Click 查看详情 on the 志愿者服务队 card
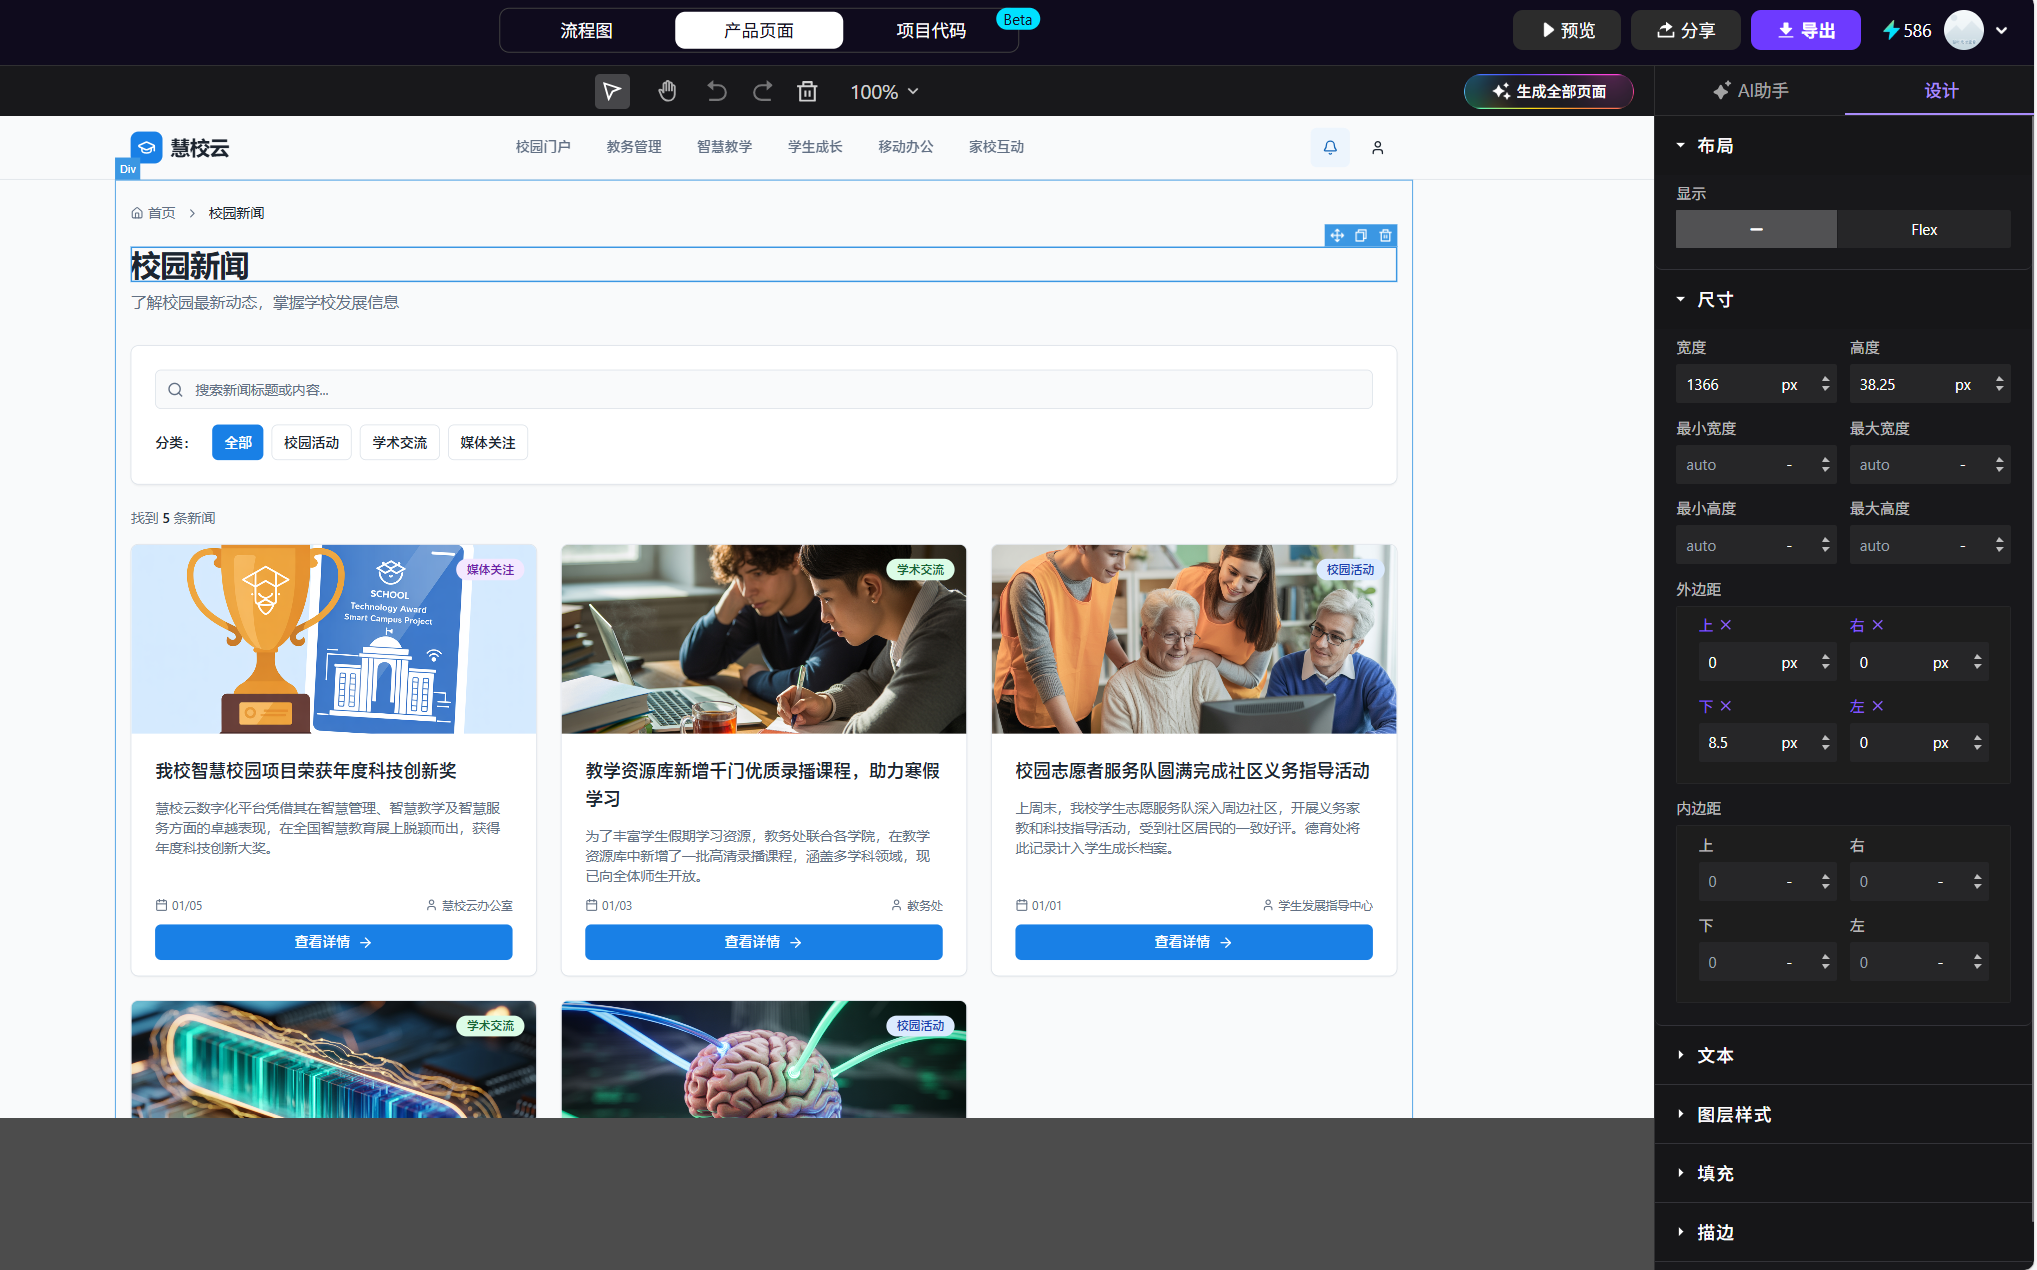2037x1270 pixels. 1194,942
